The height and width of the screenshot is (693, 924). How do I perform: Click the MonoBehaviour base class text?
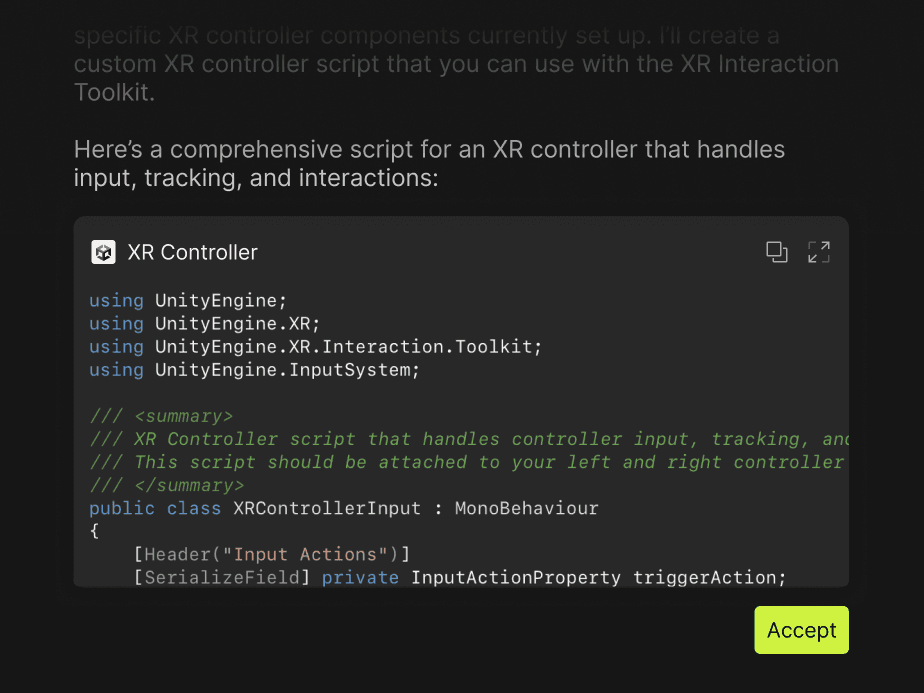point(526,508)
